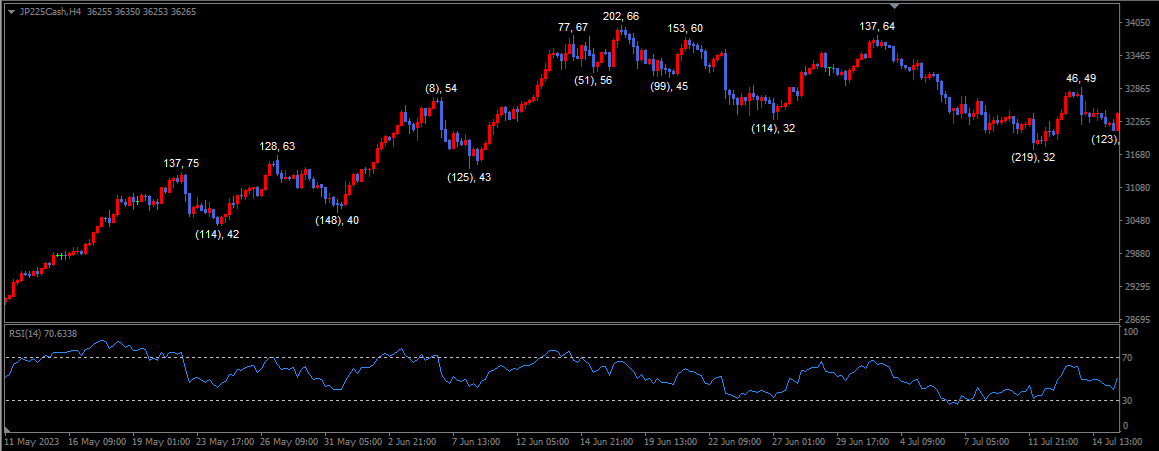Click the swing label "137, 64"
This screenshot has width=1159, height=451.
point(877,26)
